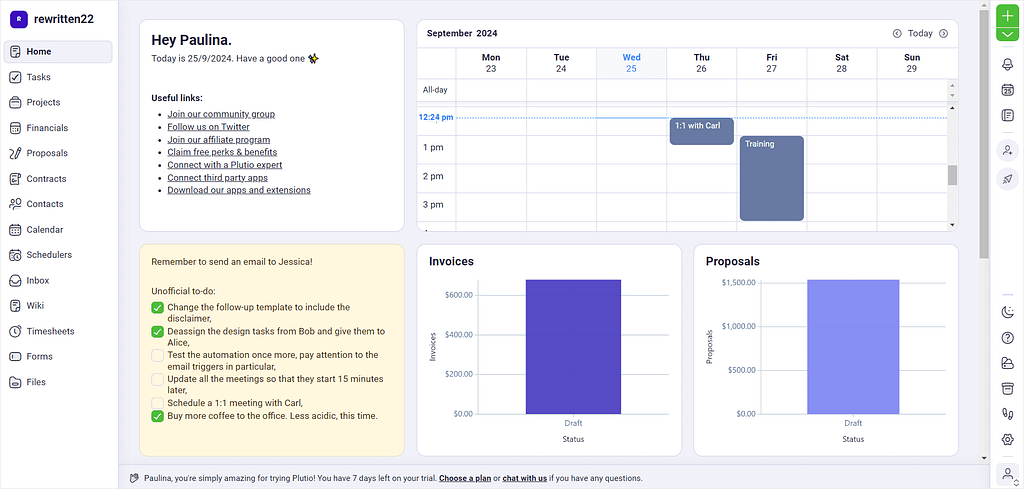Screen dimensions: 1024x489
Task: Click the green plus create button
Action: click(1007, 16)
